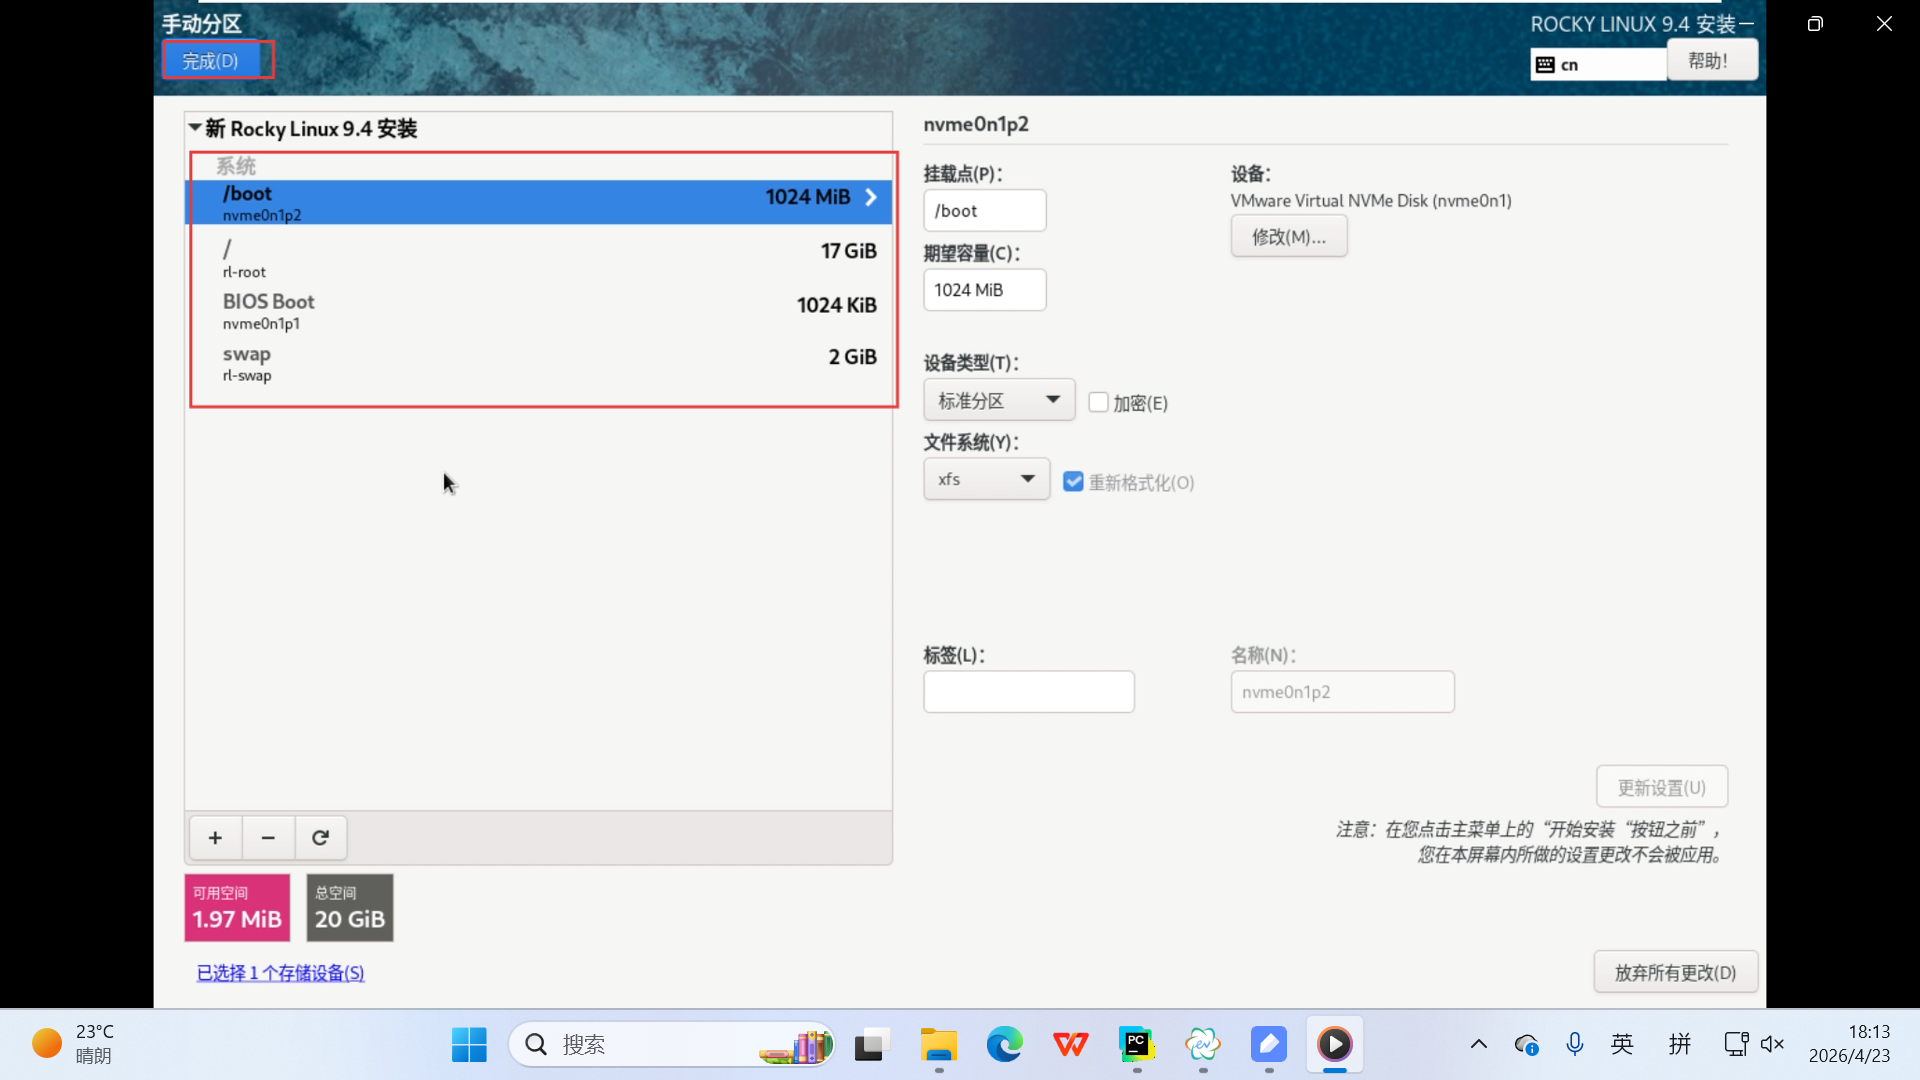Click the reload storage configuration icon
The height and width of the screenshot is (1080, 1920).
pos(320,838)
